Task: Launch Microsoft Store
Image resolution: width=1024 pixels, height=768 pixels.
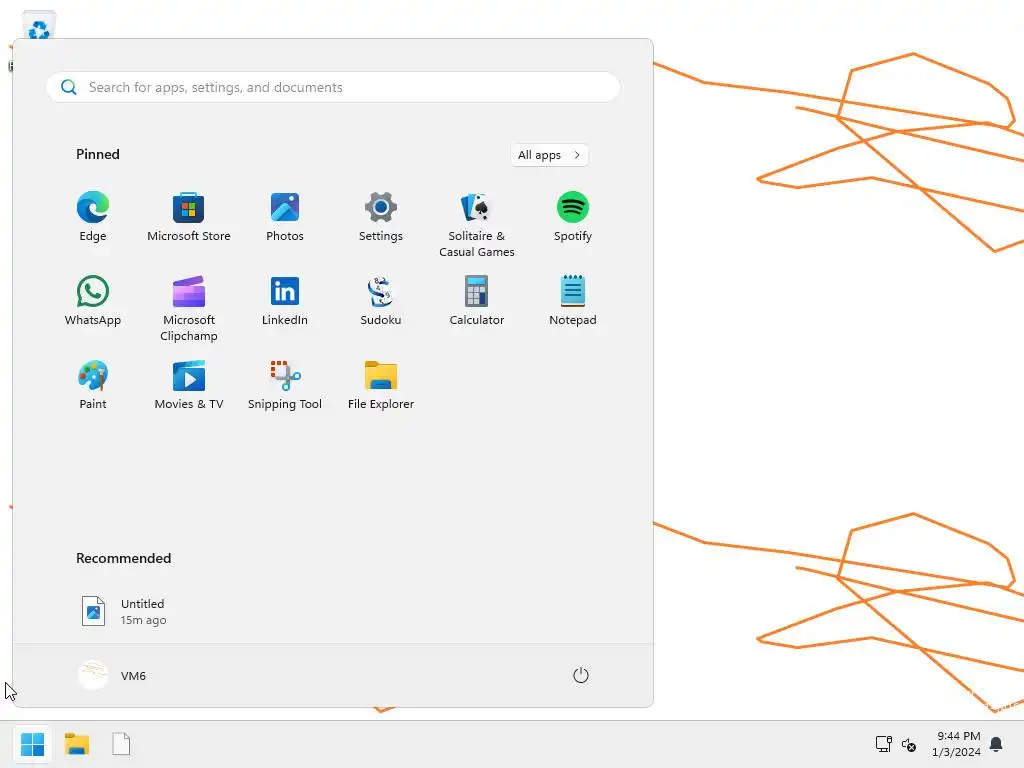Action: (x=189, y=217)
